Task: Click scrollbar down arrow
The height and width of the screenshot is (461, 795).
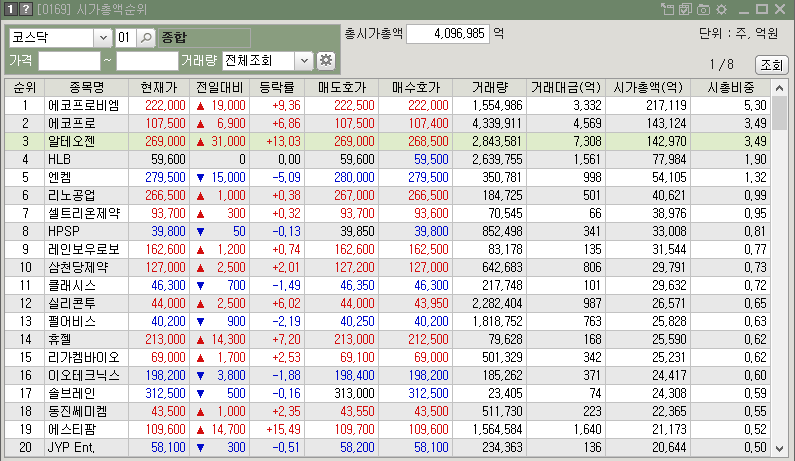Action: pos(780,448)
